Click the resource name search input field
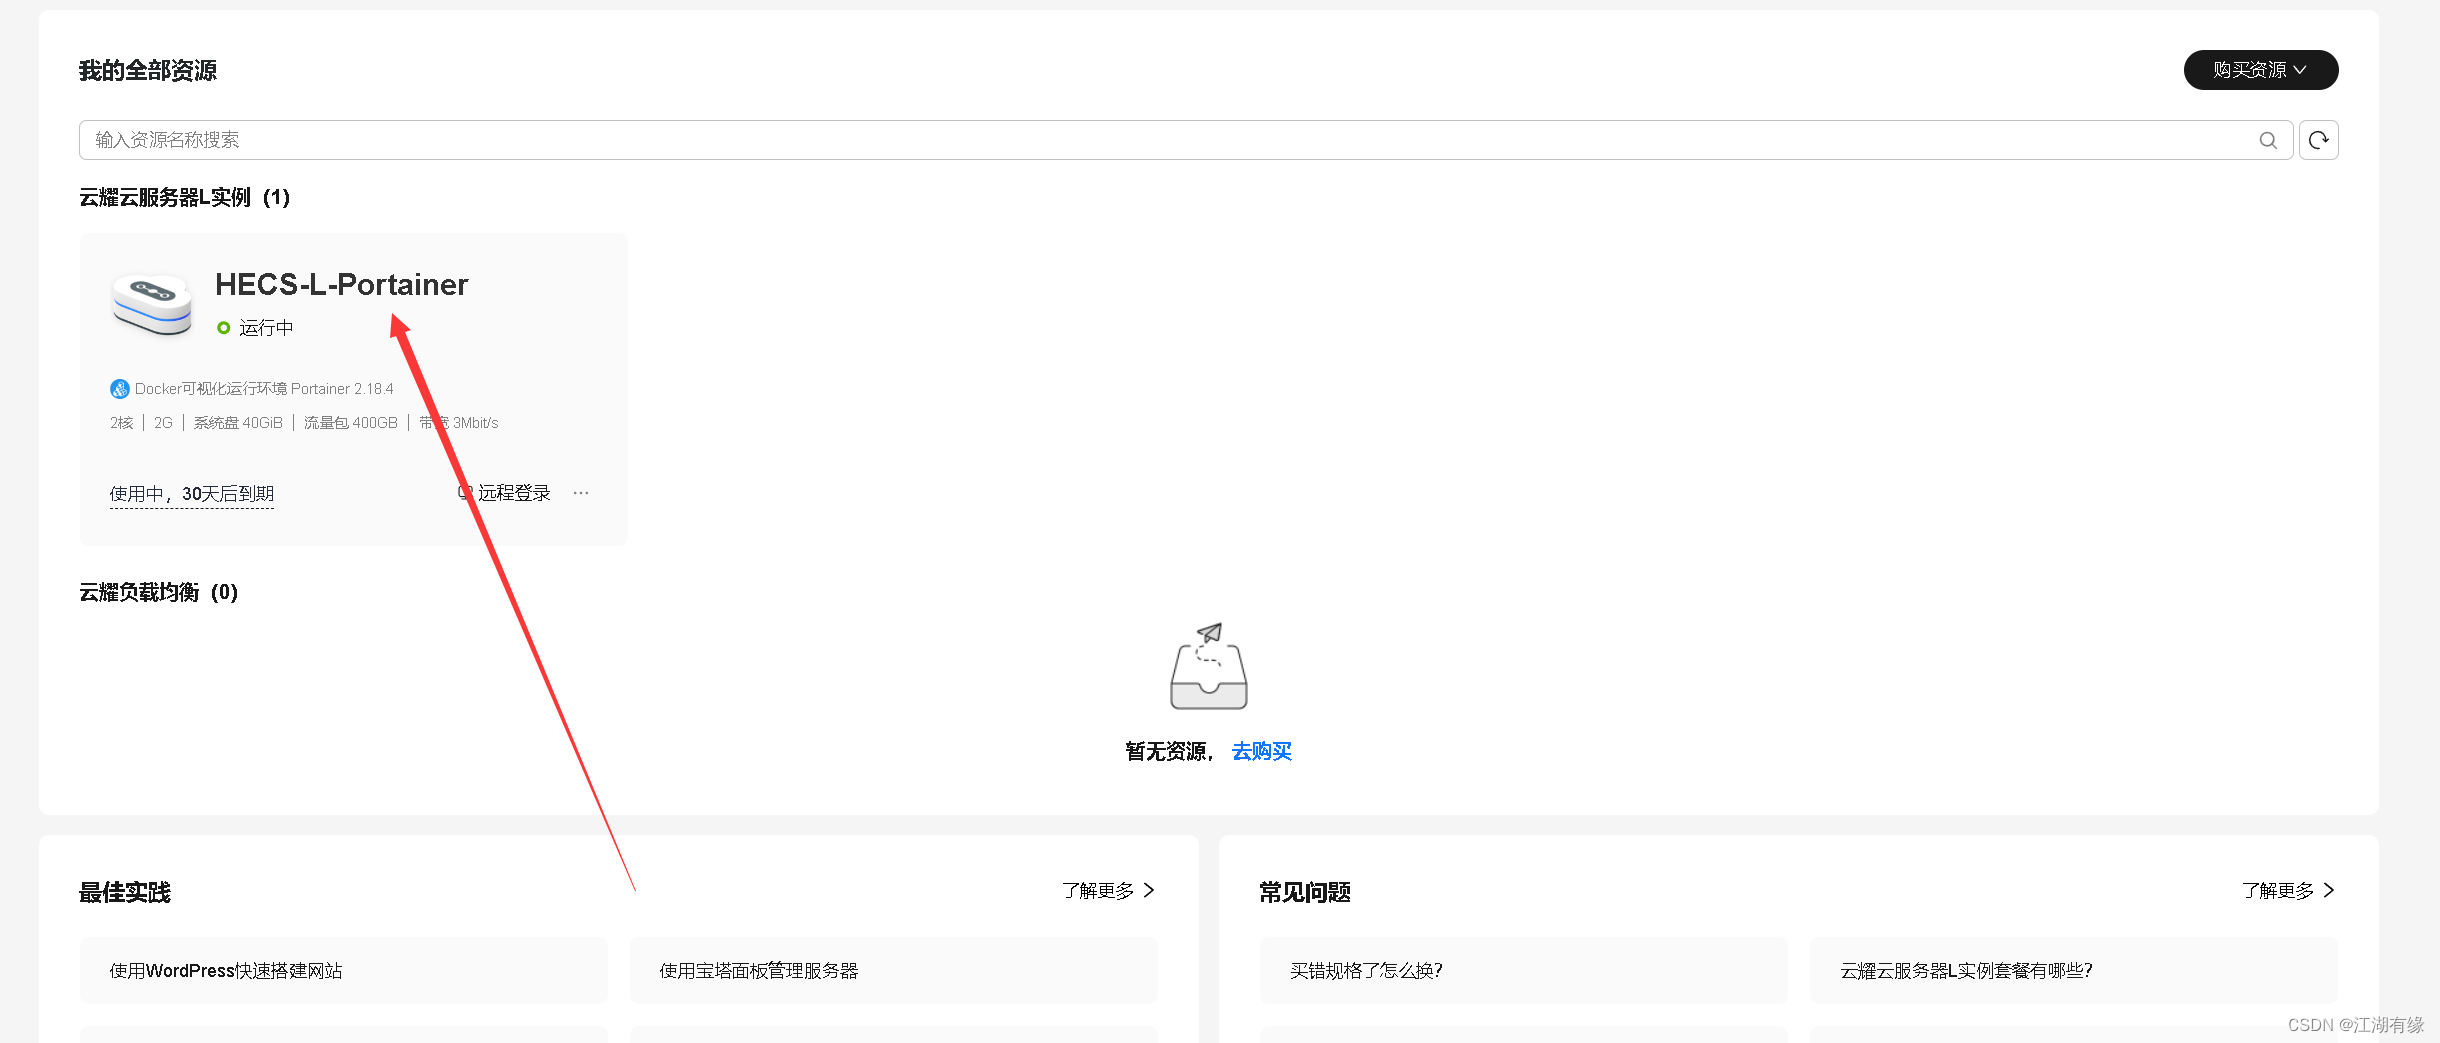The image size is (2440, 1043). (x=600, y=140)
